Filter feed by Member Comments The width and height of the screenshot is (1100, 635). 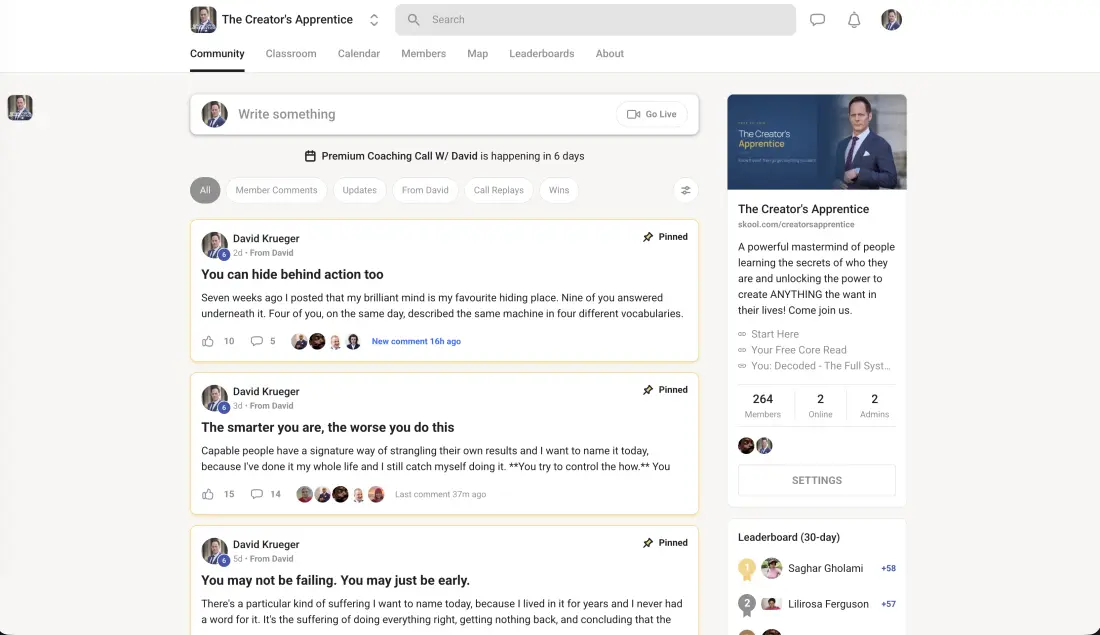(276, 190)
